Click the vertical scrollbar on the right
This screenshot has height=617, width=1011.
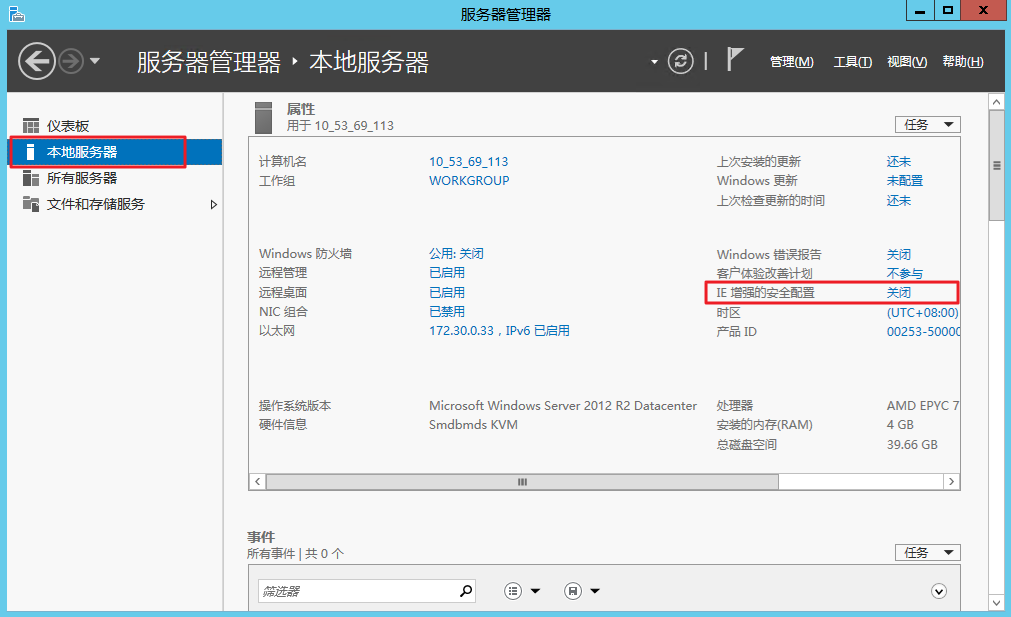(996, 160)
